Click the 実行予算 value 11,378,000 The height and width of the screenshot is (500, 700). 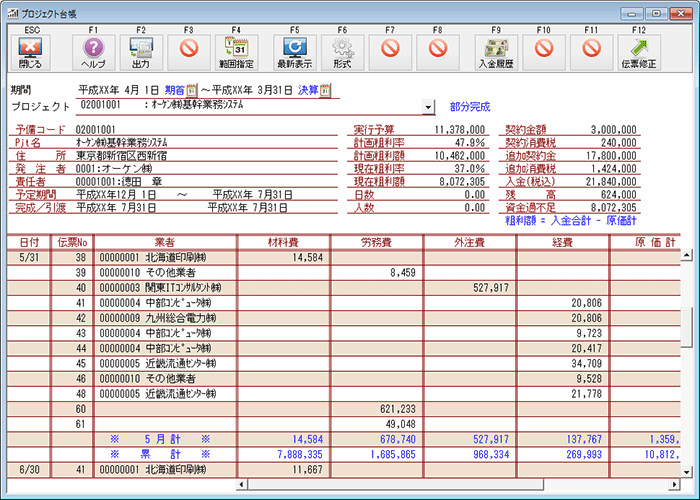pos(460,130)
